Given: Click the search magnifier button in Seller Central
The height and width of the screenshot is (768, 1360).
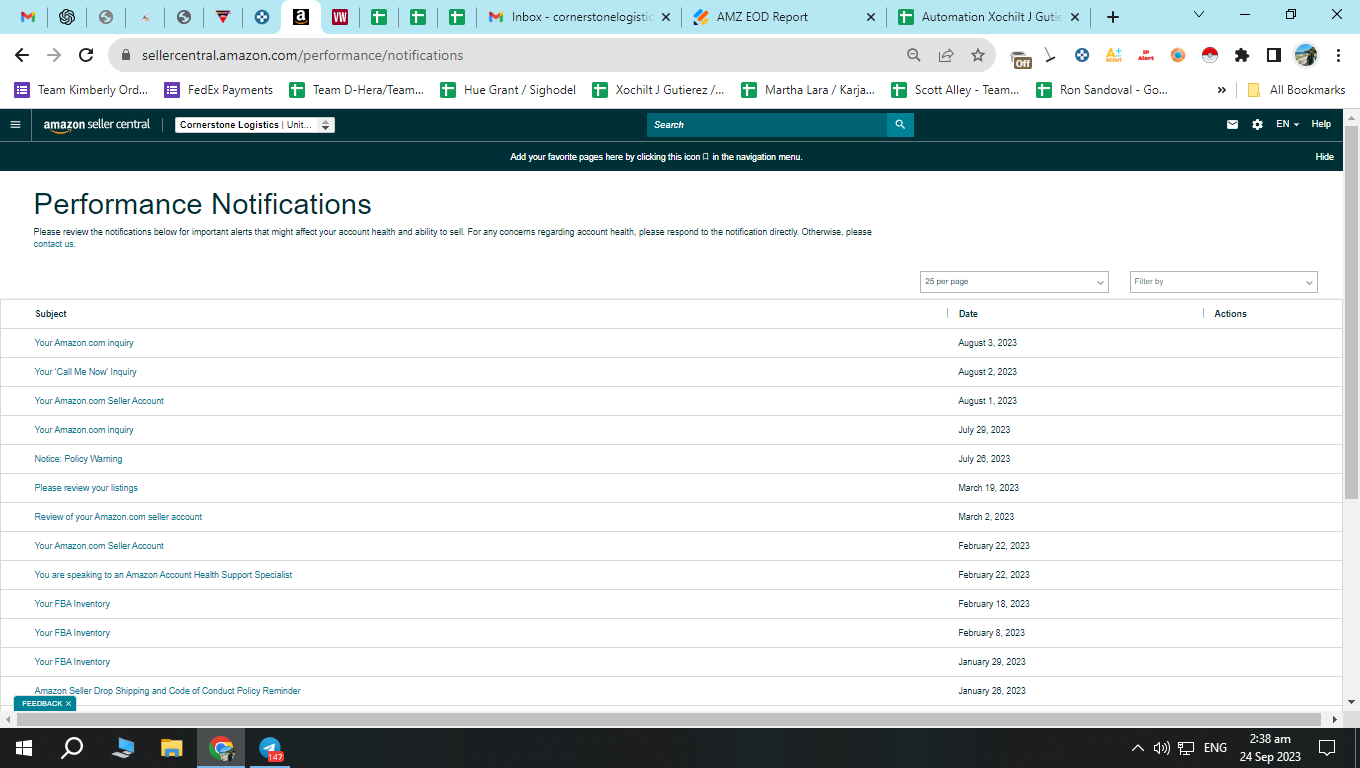Looking at the screenshot, I should [x=900, y=125].
